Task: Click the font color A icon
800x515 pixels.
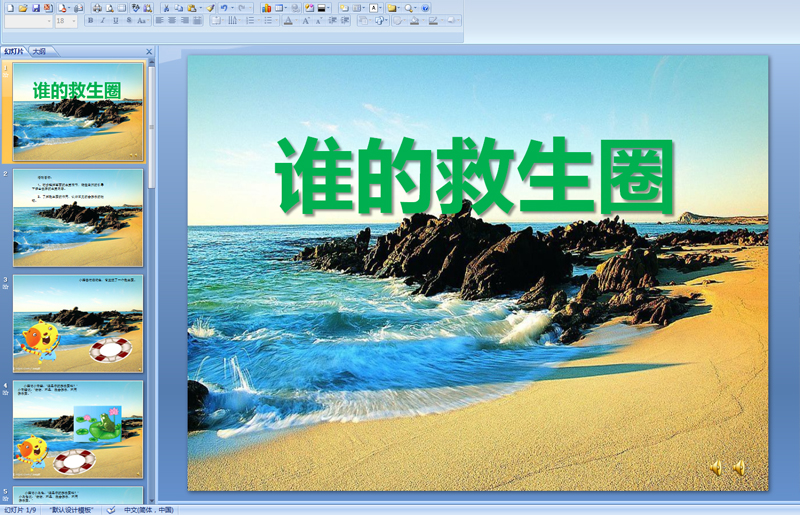Action: point(288,20)
